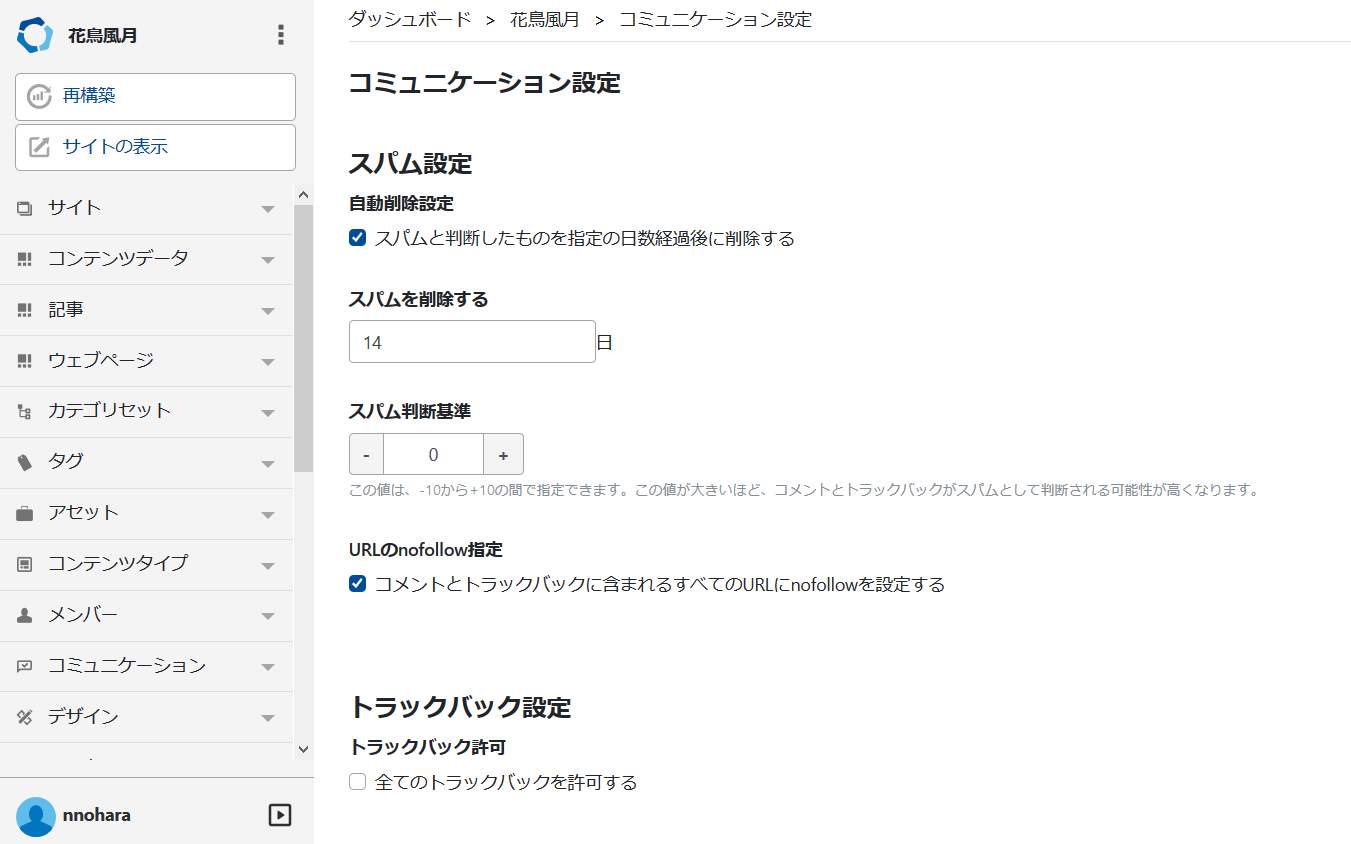Click the ウェブページ menu icon
This screenshot has width=1351, height=844.
coord(25,361)
